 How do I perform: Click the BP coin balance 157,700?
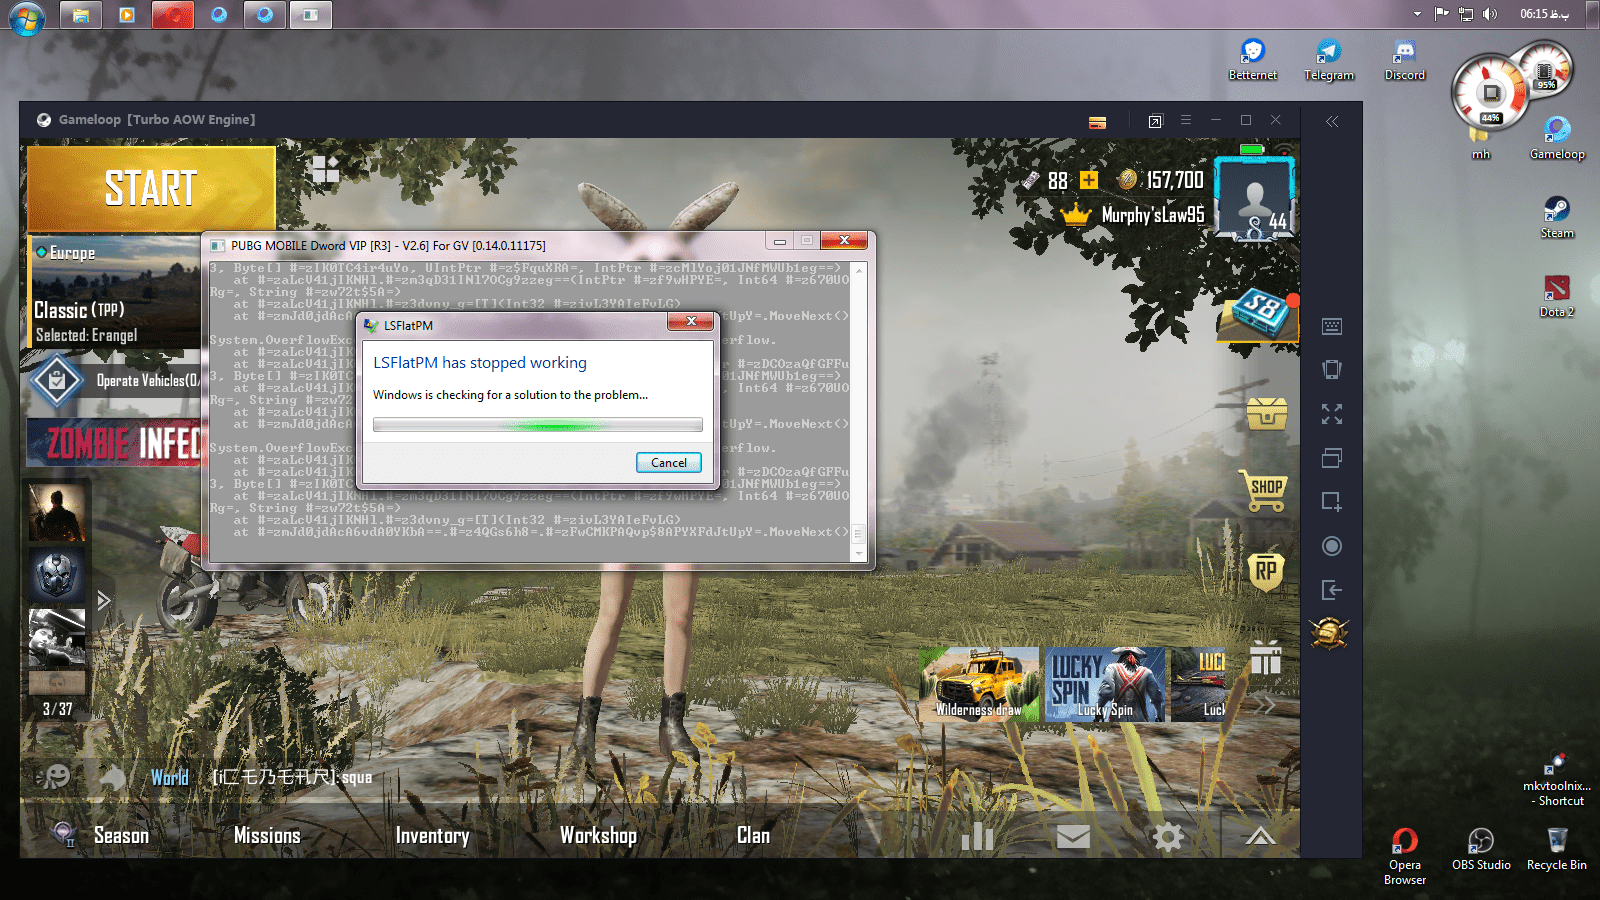(x=1162, y=180)
